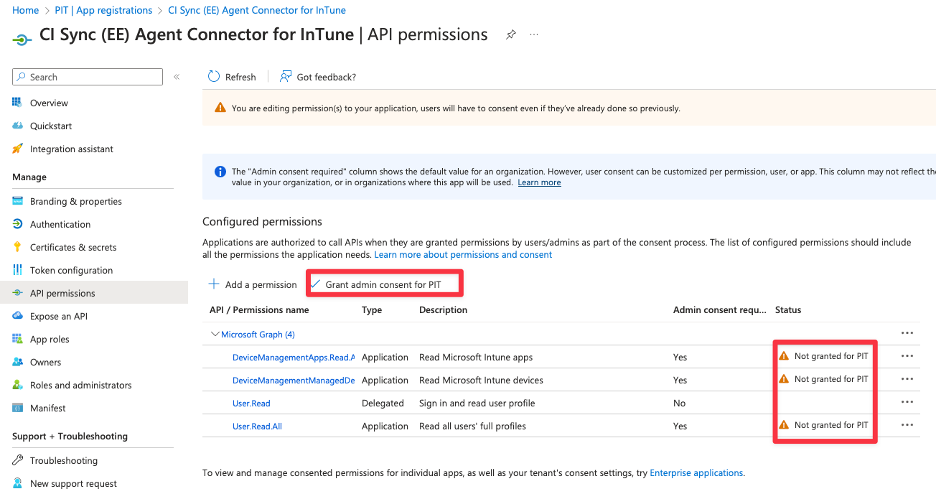Click the Quickstart cloud icon

(x=17, y=126)
